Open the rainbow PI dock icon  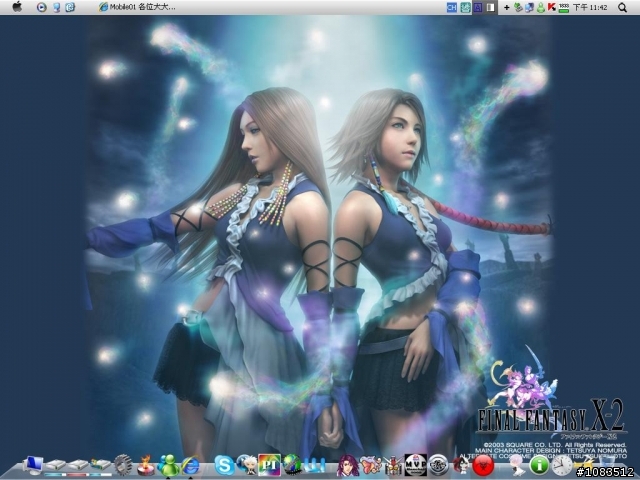point(269,465)
